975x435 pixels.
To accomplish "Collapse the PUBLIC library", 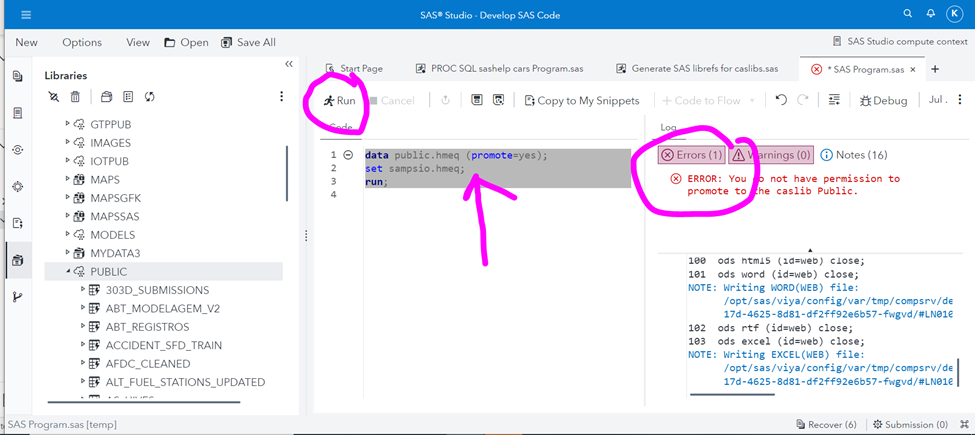I will 67,272.
